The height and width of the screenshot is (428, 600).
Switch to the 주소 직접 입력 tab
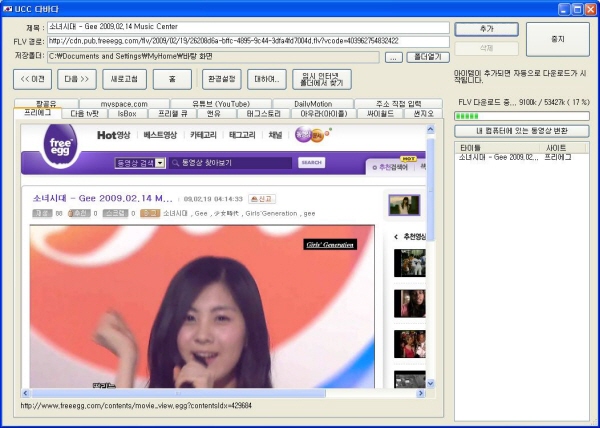click(x=398, y=104)
